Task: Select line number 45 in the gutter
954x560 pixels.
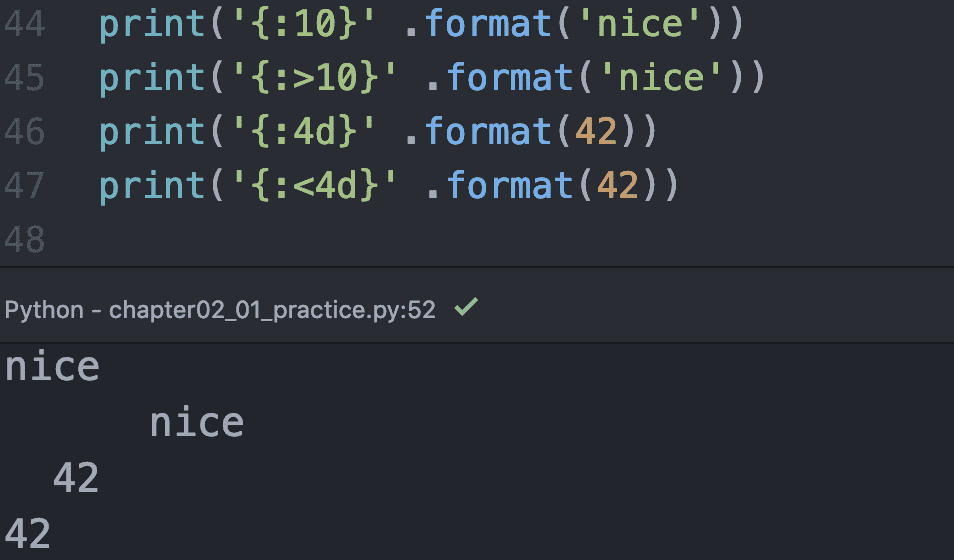Action: tap(24, 78)
